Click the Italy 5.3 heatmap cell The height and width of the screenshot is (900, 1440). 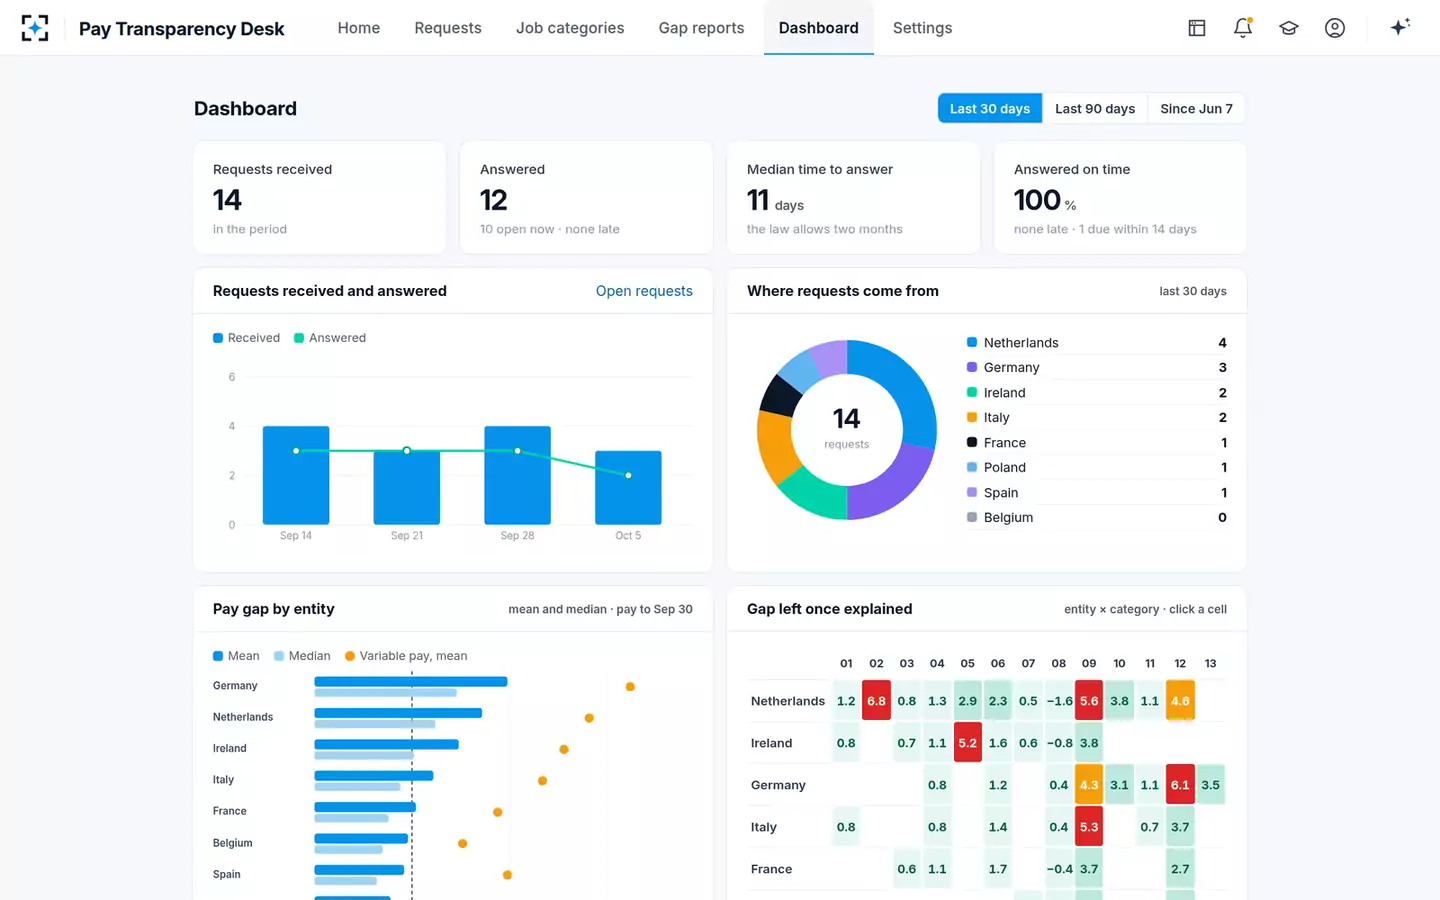(x=1089, y=827)
